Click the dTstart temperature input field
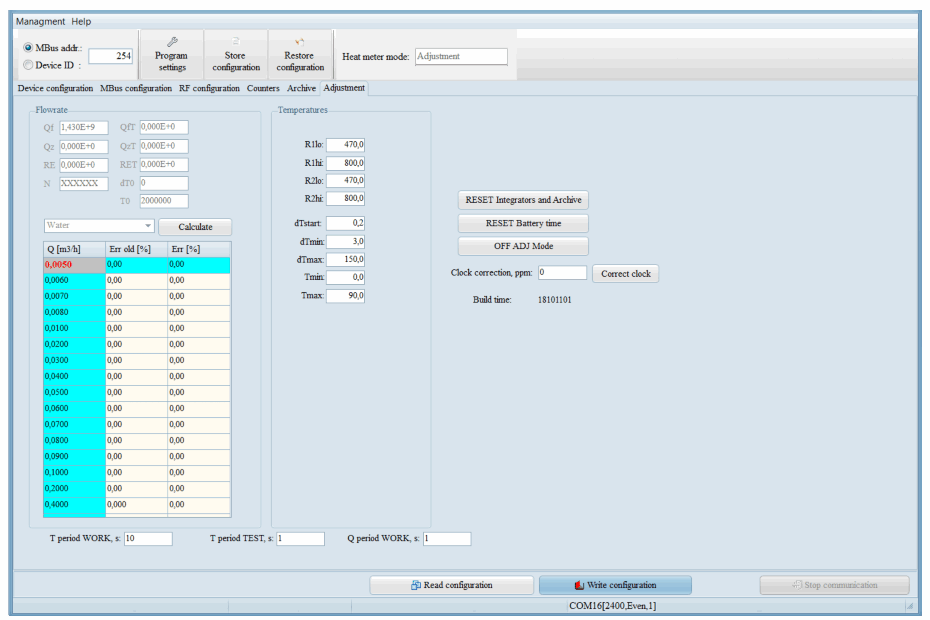The image size is (930, 620). coord(345,223)
